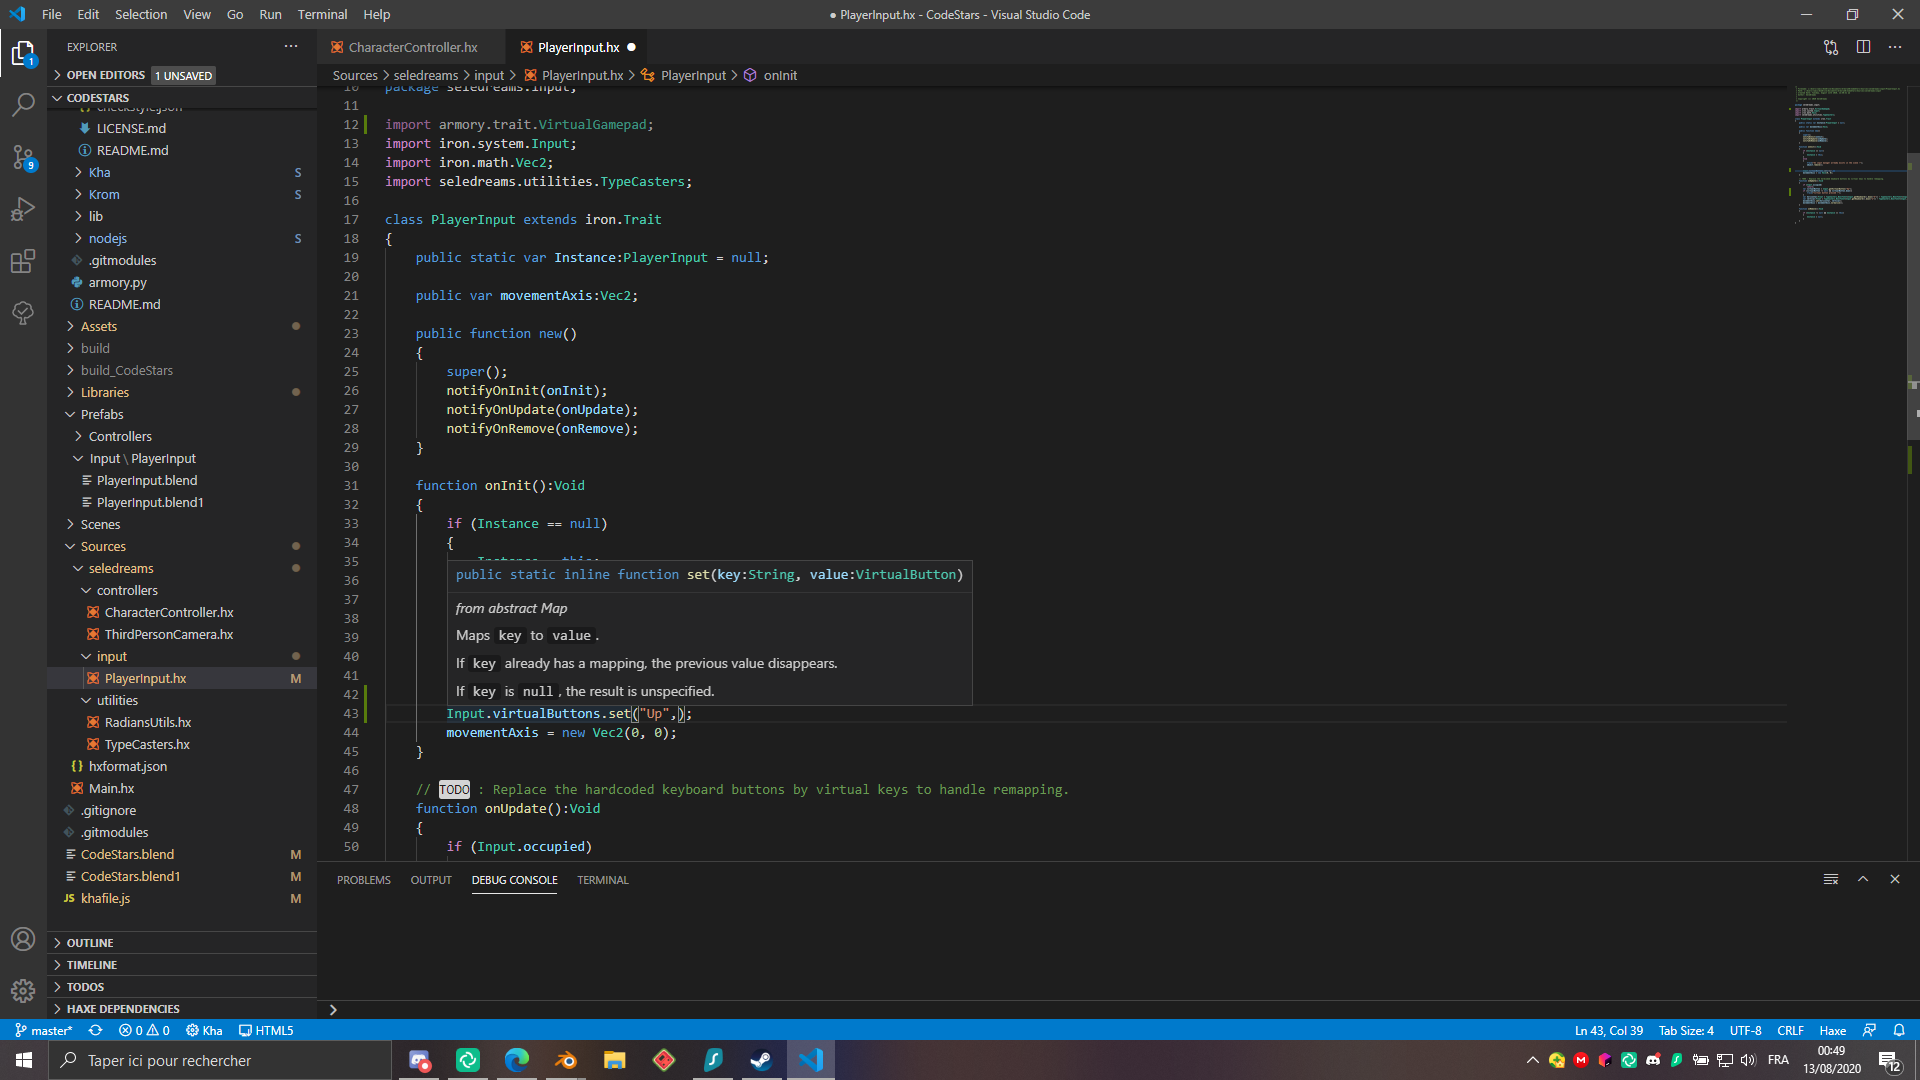Open the Split Editor icon in the tab bar
The image size is (1920, 1080).
[x=1864, y=47]
